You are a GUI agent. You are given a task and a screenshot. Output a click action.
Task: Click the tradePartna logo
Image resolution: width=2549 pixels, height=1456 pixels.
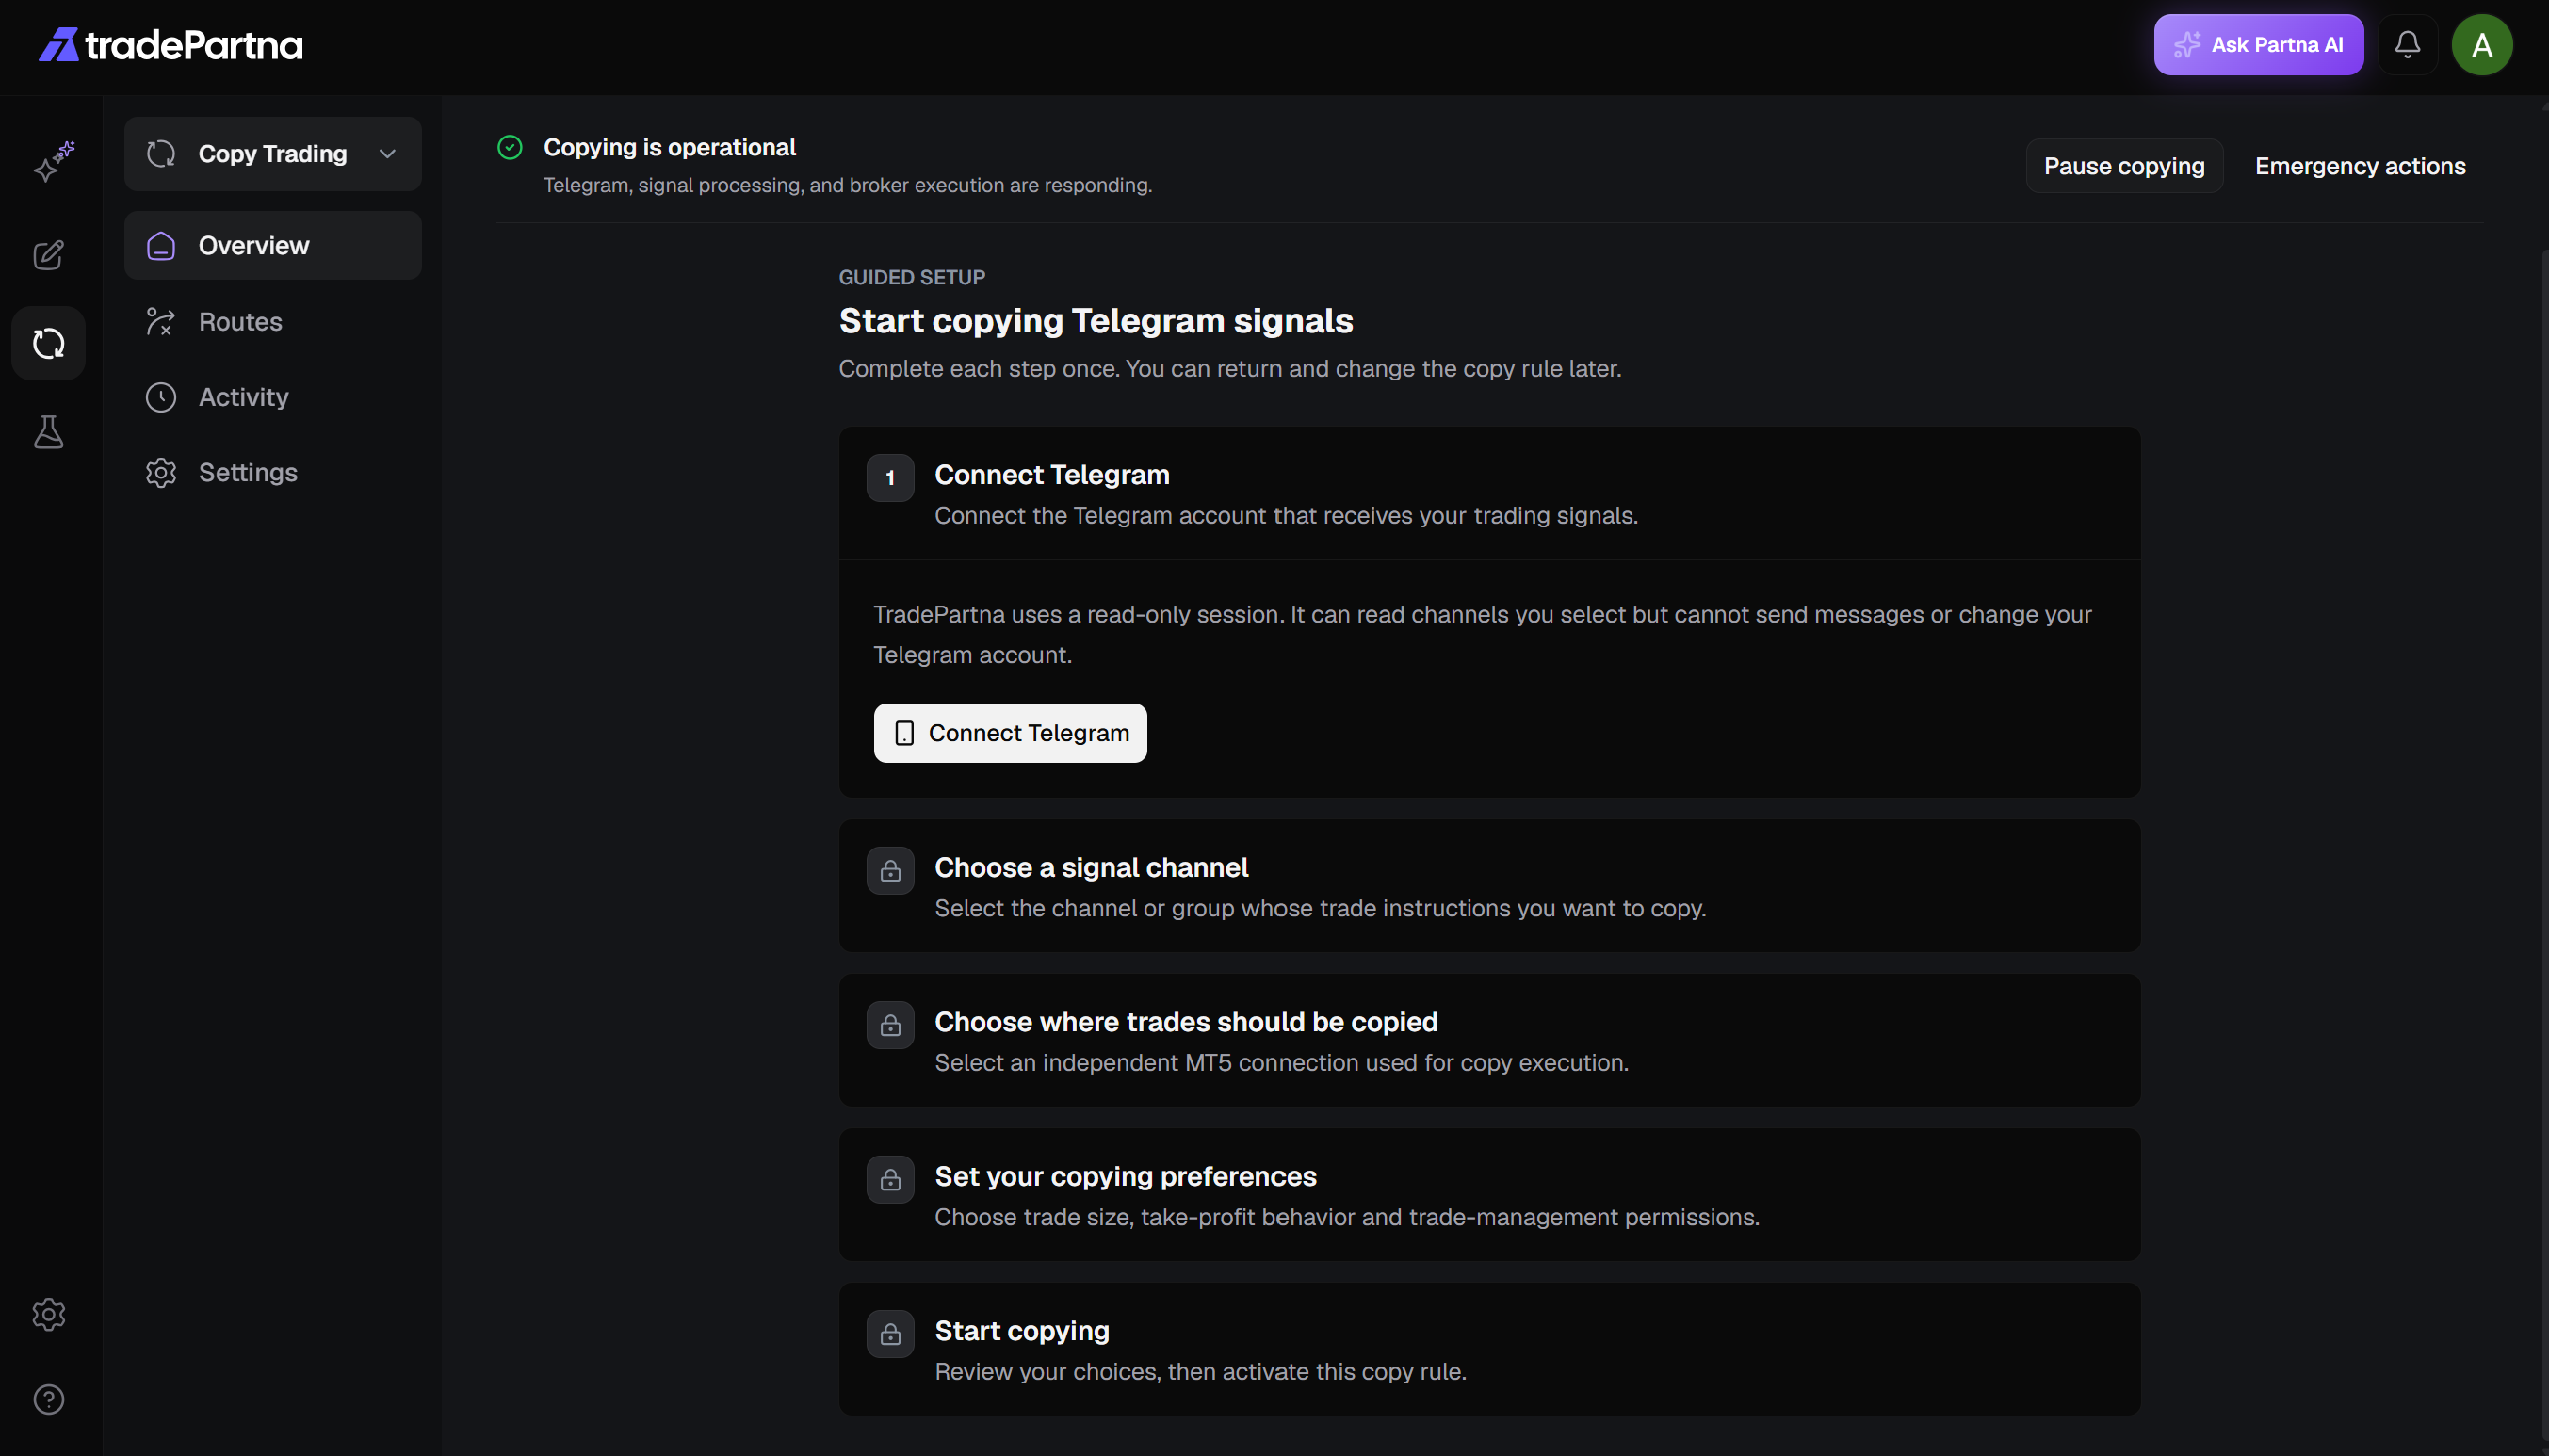click(170, 45)
